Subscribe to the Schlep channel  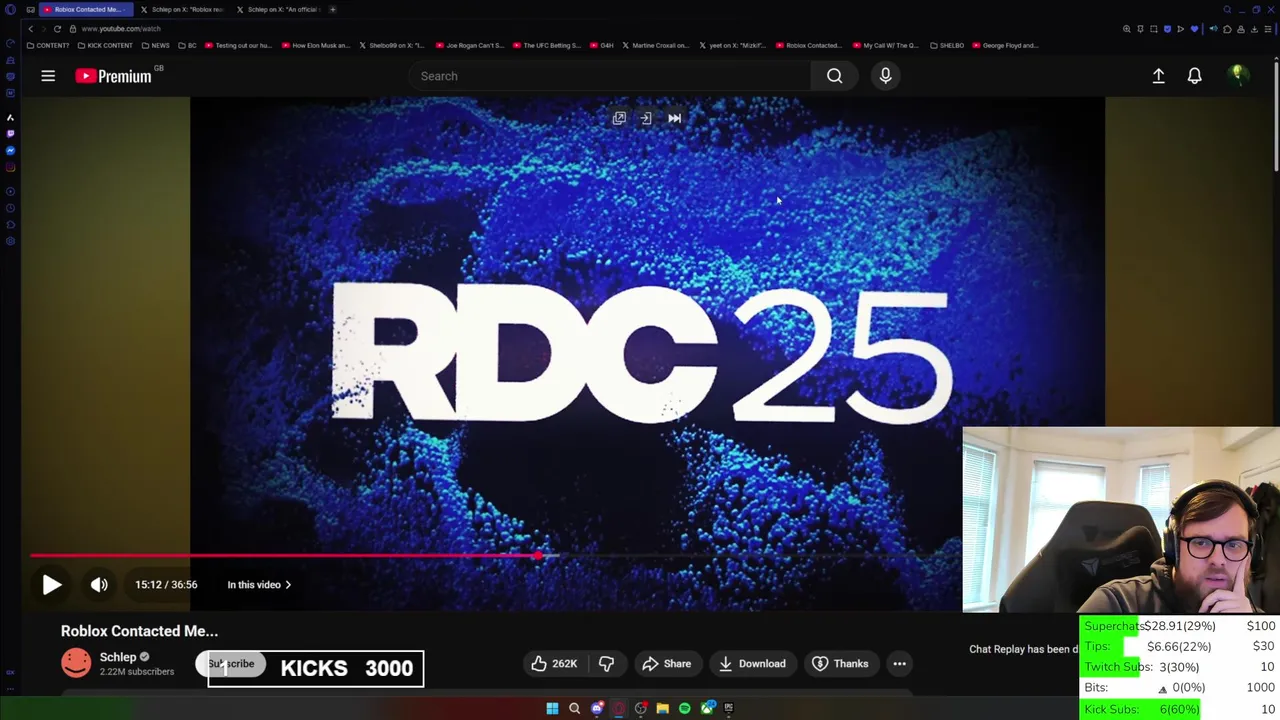coord(231,664)
